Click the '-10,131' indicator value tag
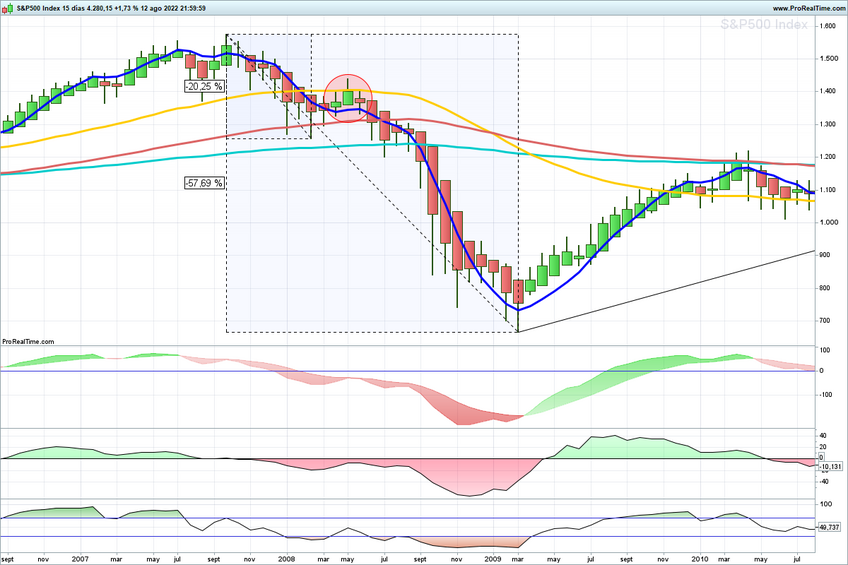 click(830, 466)
